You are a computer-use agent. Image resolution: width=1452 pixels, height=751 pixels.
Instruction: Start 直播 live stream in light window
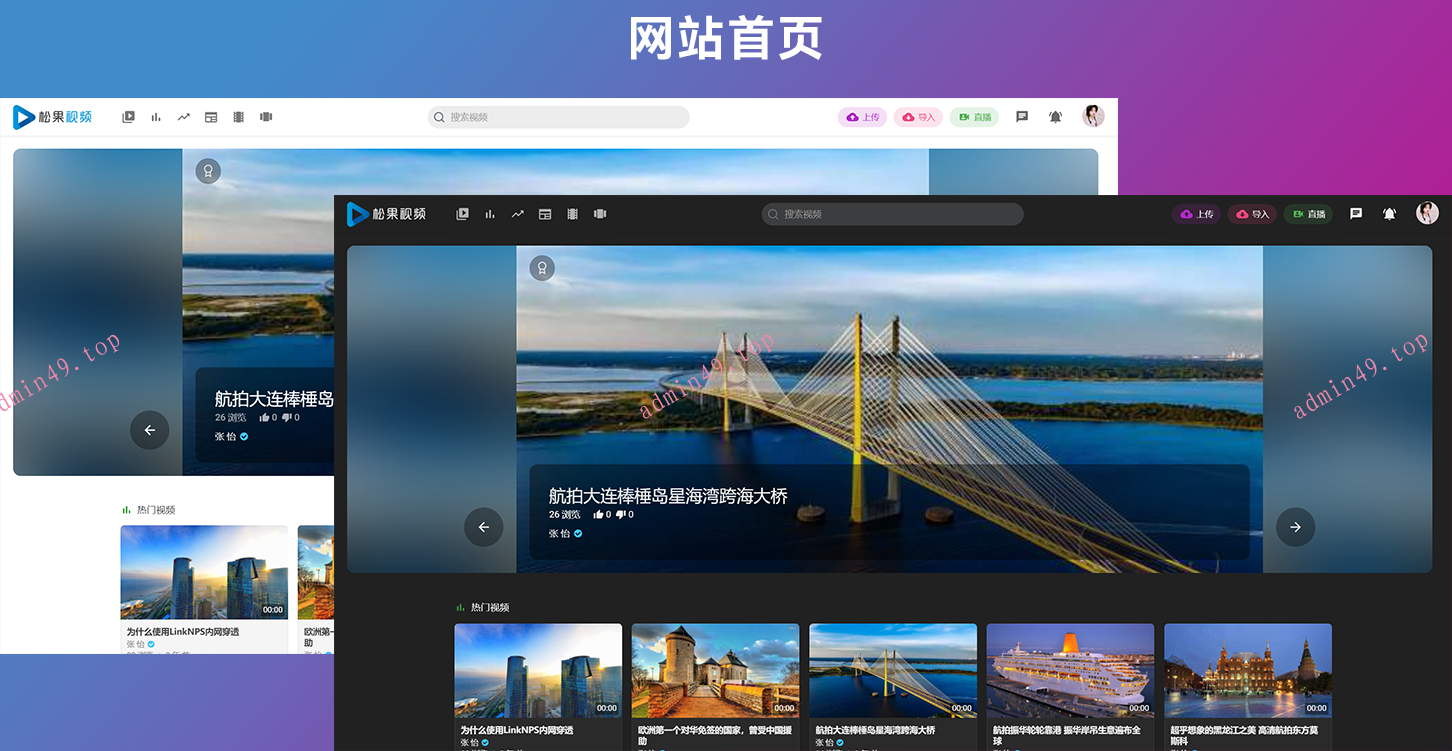tap(974, 117)
